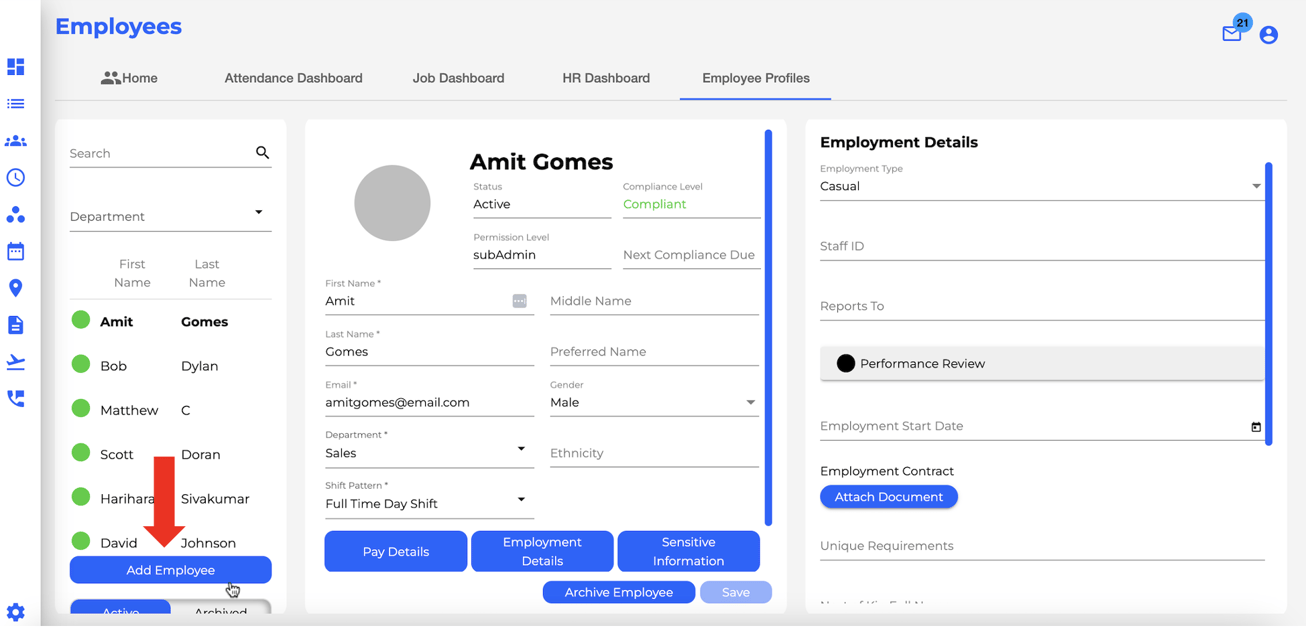Screen dimensions: 1306x628
Task: Open the messages envelope with 21 notifications
Action: (x=1232, y=33)
